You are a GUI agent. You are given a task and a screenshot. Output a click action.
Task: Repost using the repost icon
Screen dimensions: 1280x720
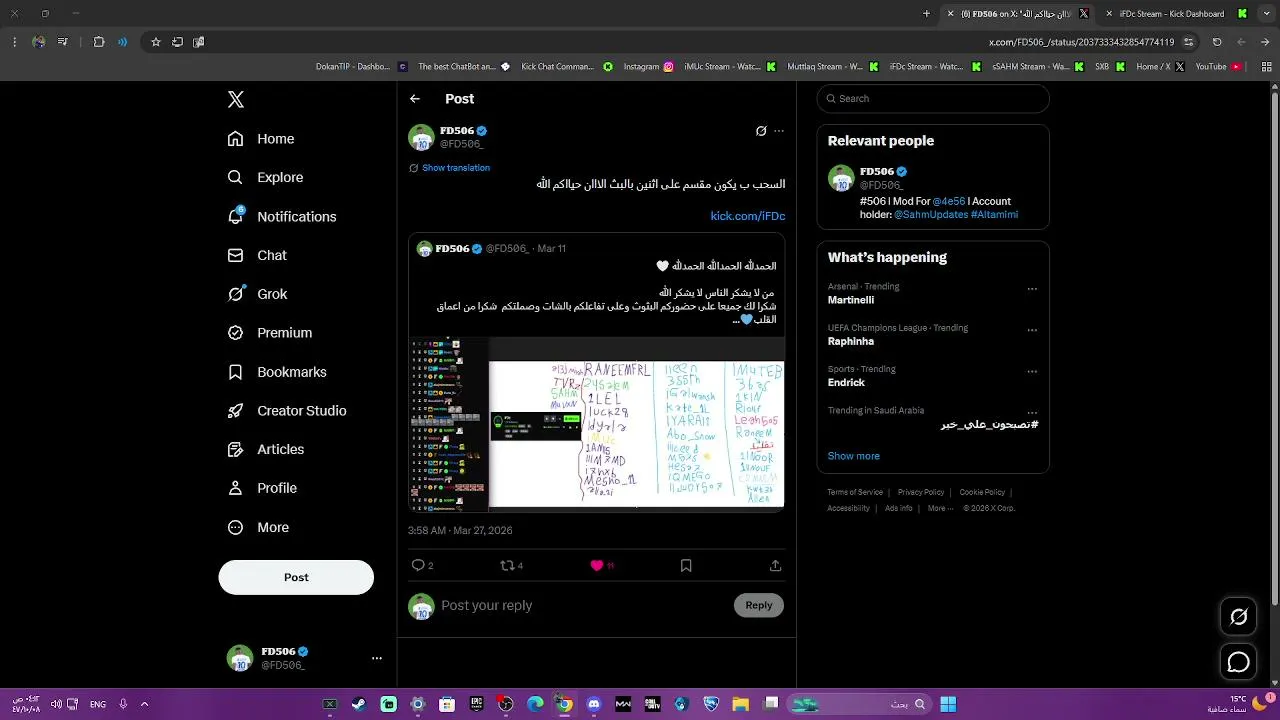[x=507, y=565]
